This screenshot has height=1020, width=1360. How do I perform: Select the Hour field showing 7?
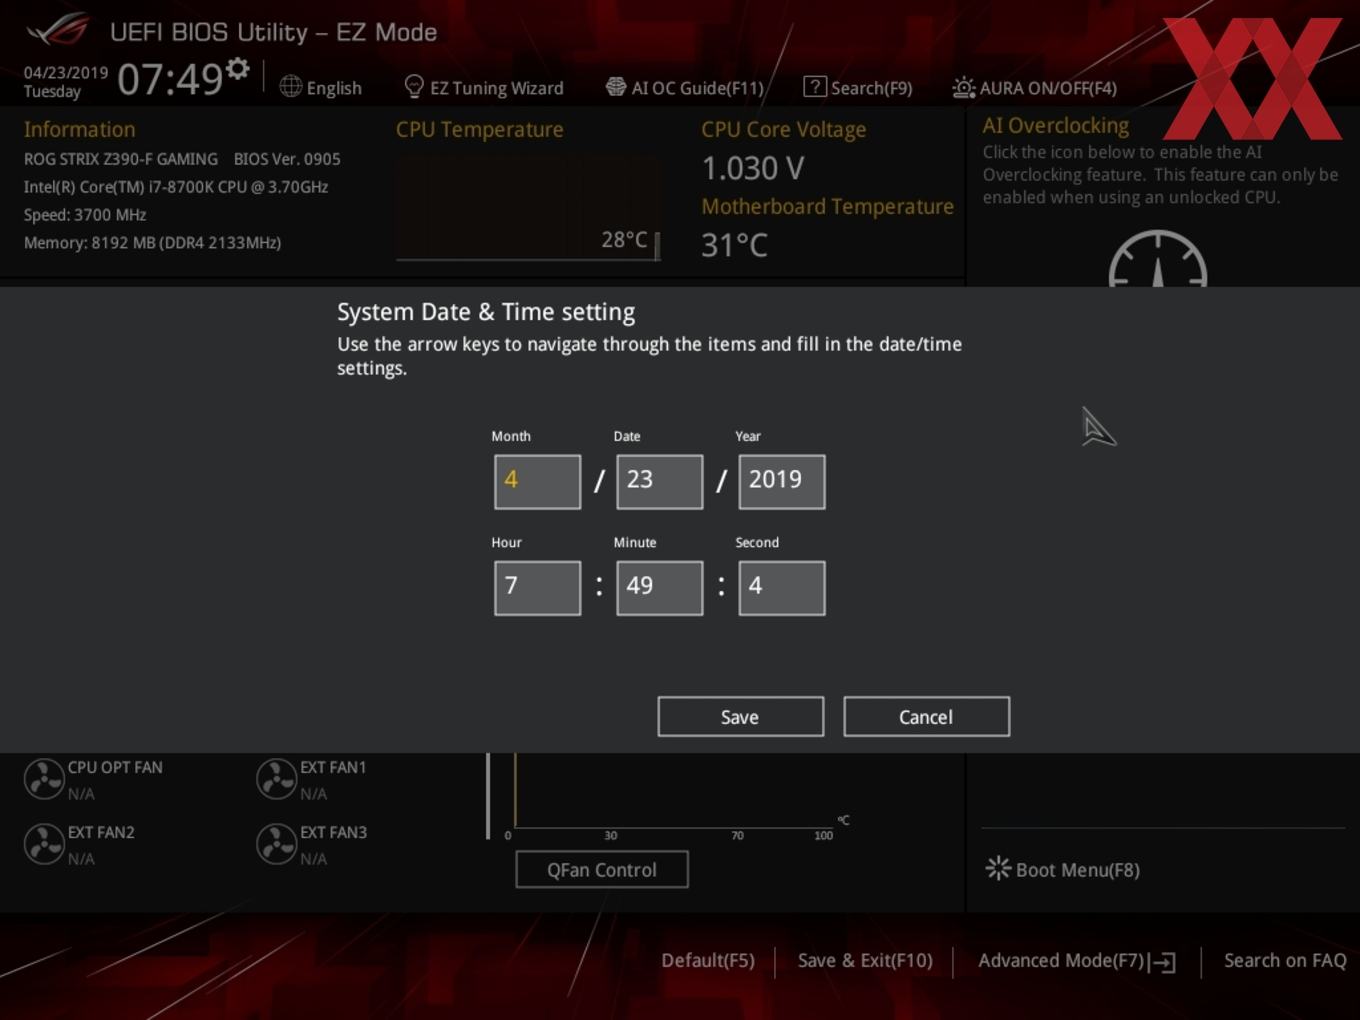(x=537, y=587)
